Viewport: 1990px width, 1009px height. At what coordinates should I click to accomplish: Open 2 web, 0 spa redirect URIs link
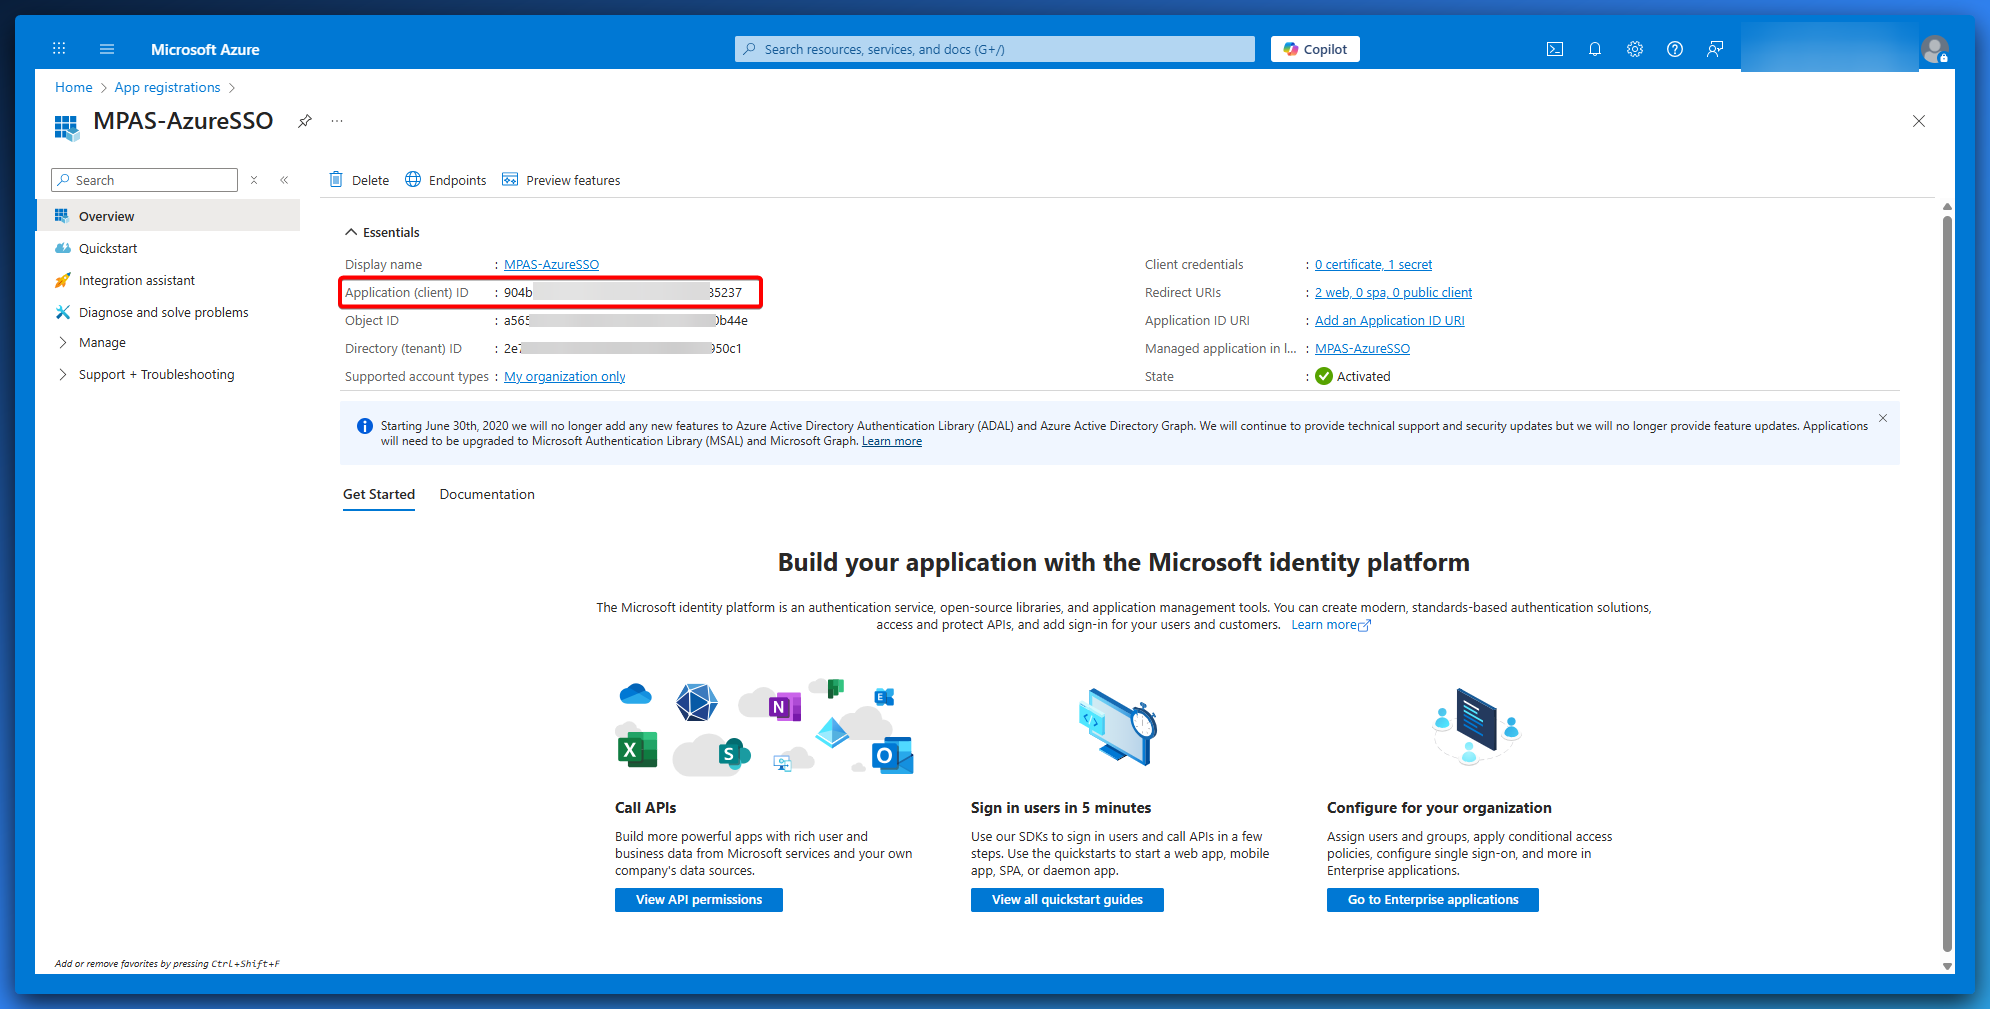[1393, 292]
